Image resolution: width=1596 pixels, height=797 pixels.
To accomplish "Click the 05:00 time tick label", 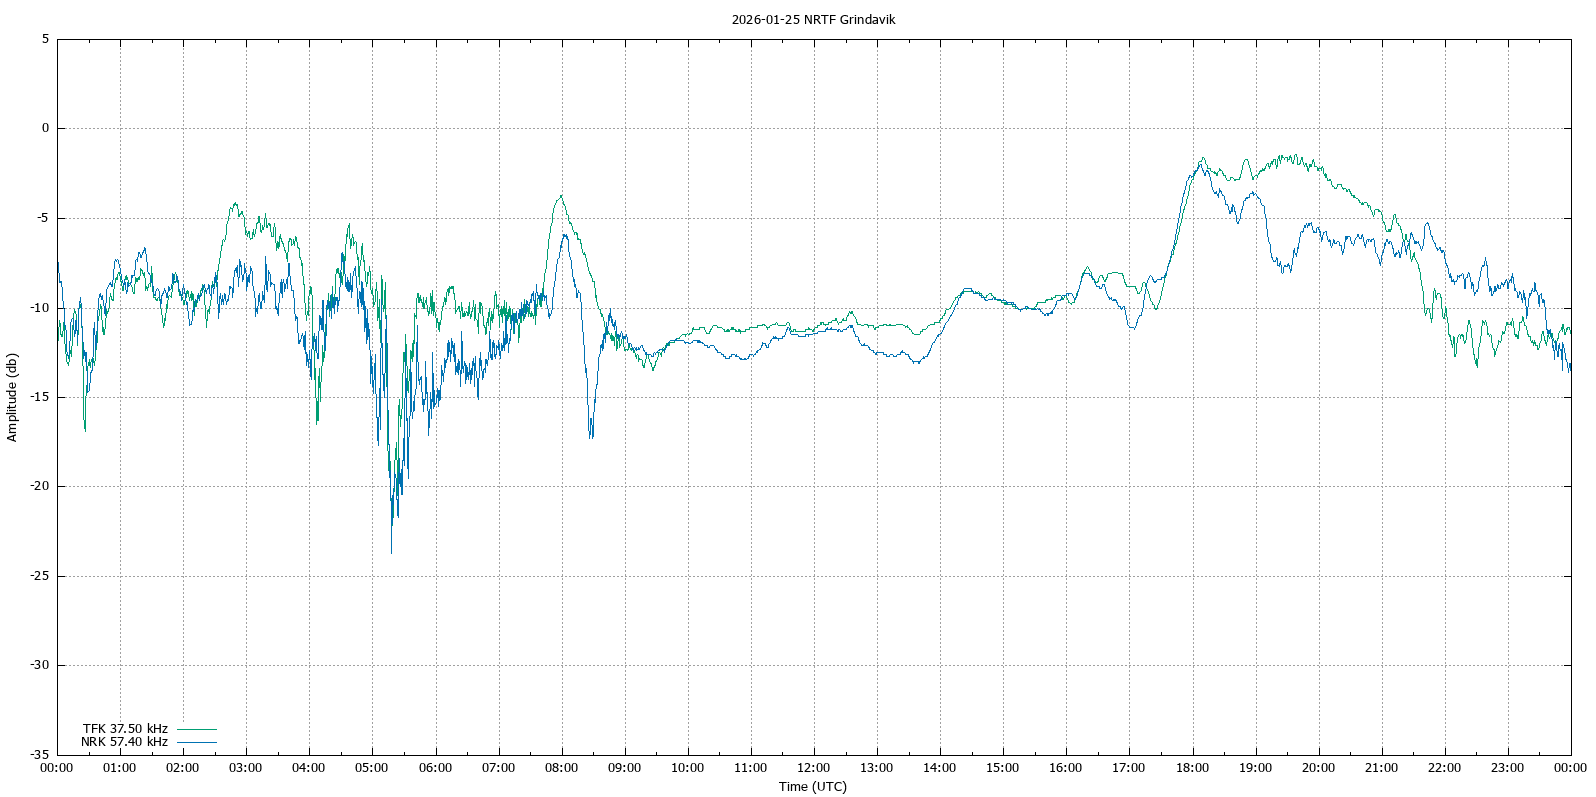I will click(x=372, y=768).
